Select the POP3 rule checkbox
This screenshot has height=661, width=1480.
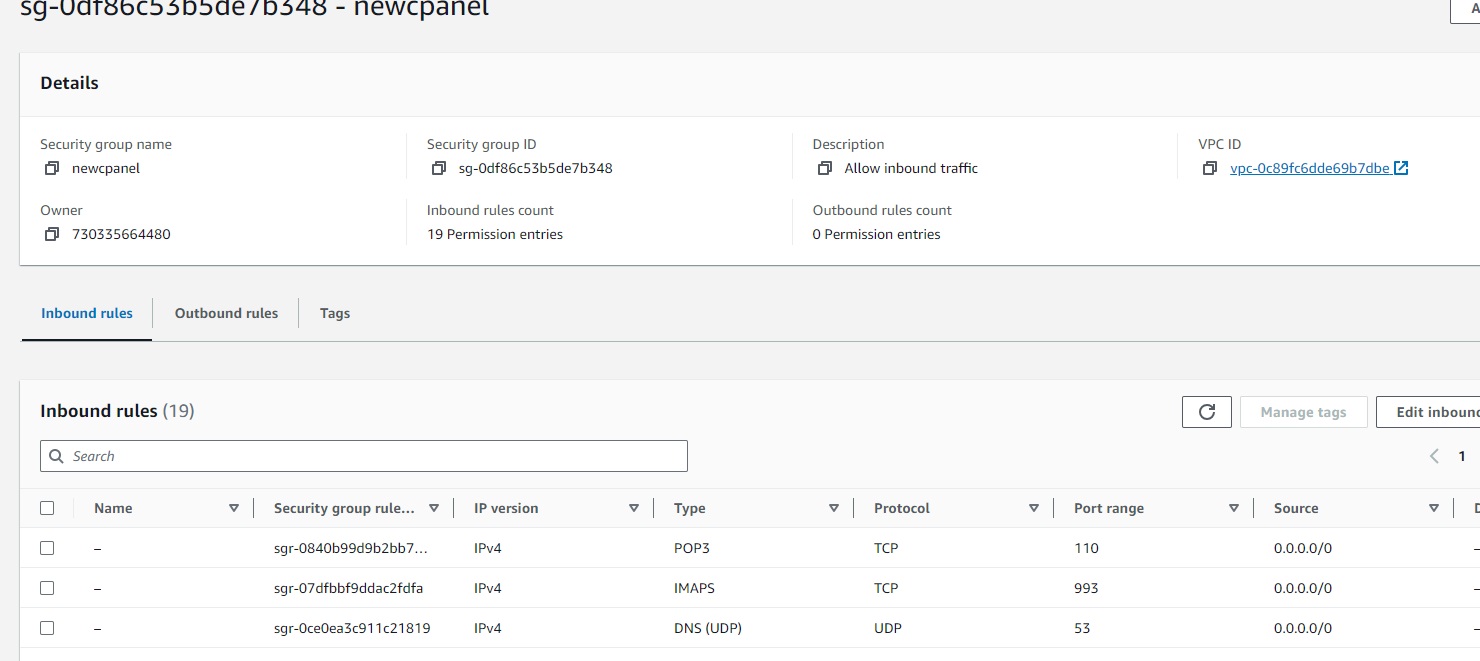click(47, 548)
